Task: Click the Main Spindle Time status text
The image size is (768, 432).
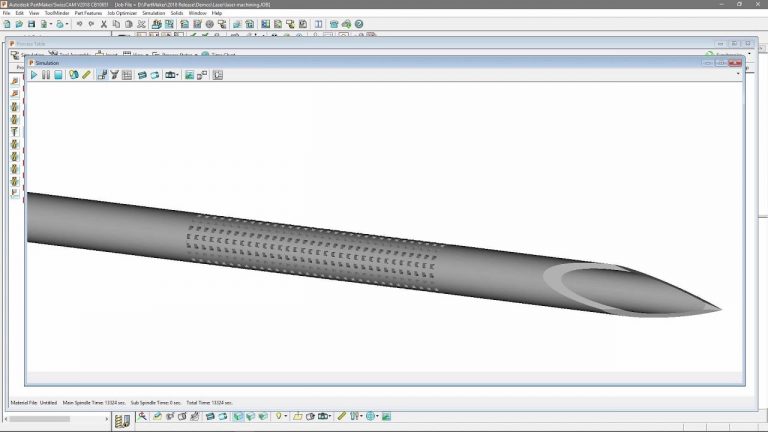Action: tap(94, 403)
